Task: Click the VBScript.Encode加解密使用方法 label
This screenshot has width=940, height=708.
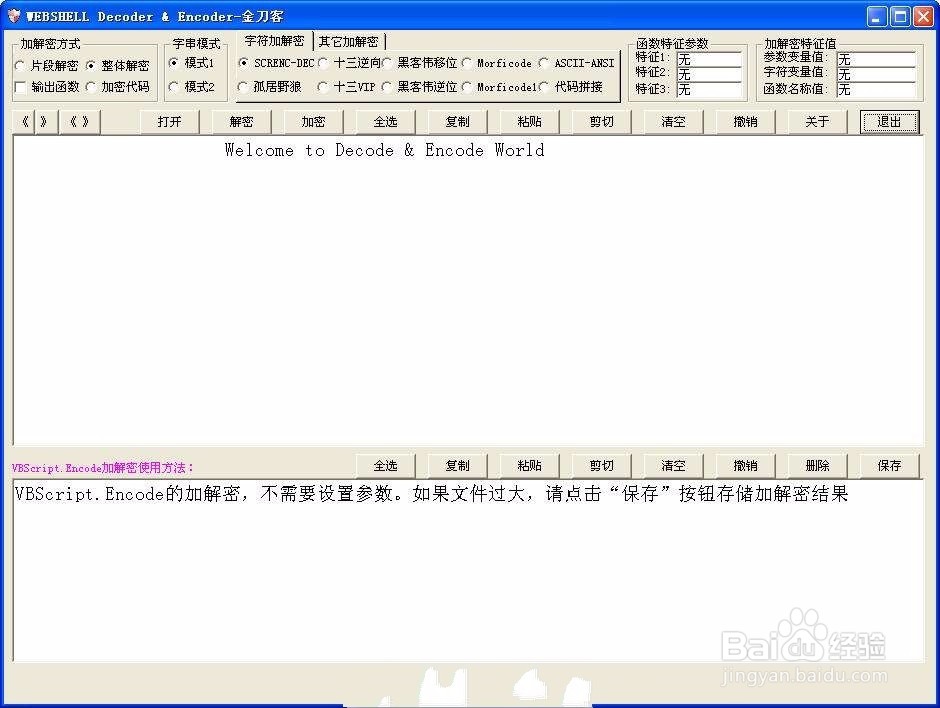Action: coord(103,468)
